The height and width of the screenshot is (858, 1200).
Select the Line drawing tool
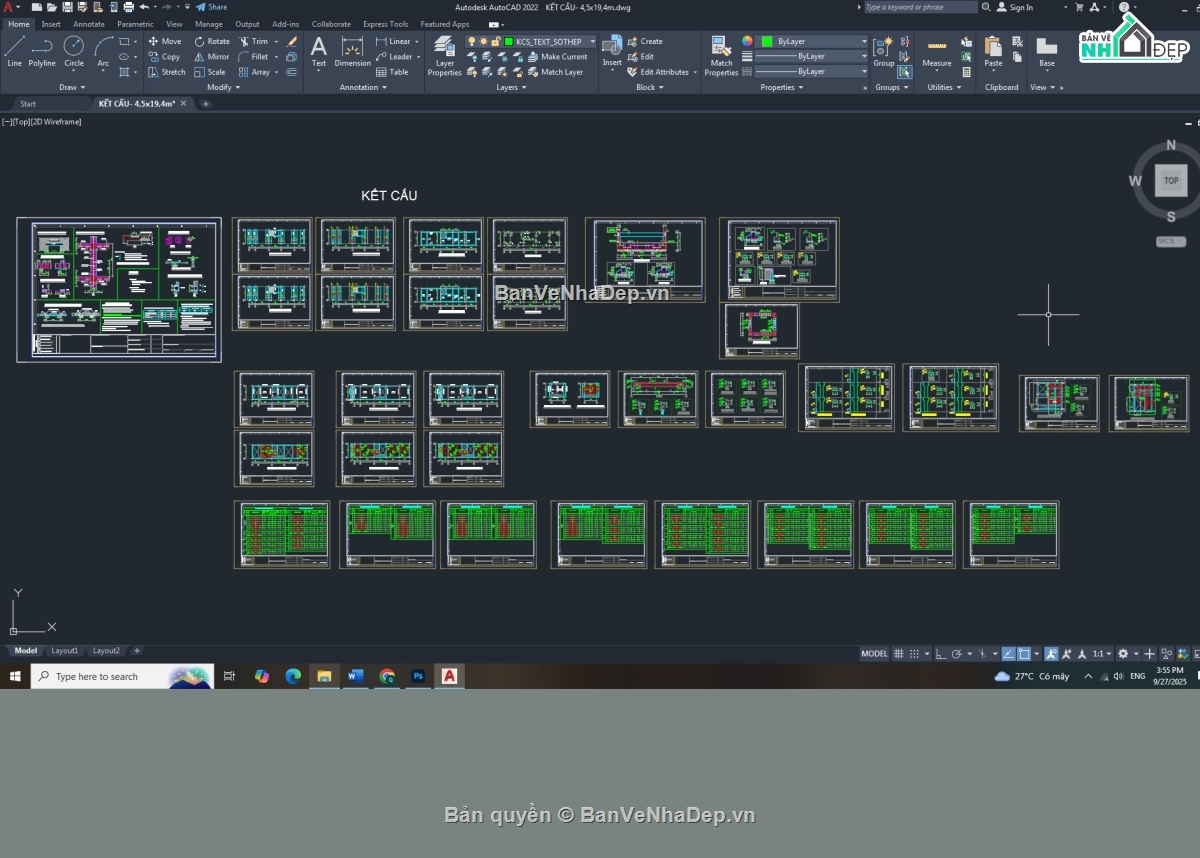pos(14,51)
